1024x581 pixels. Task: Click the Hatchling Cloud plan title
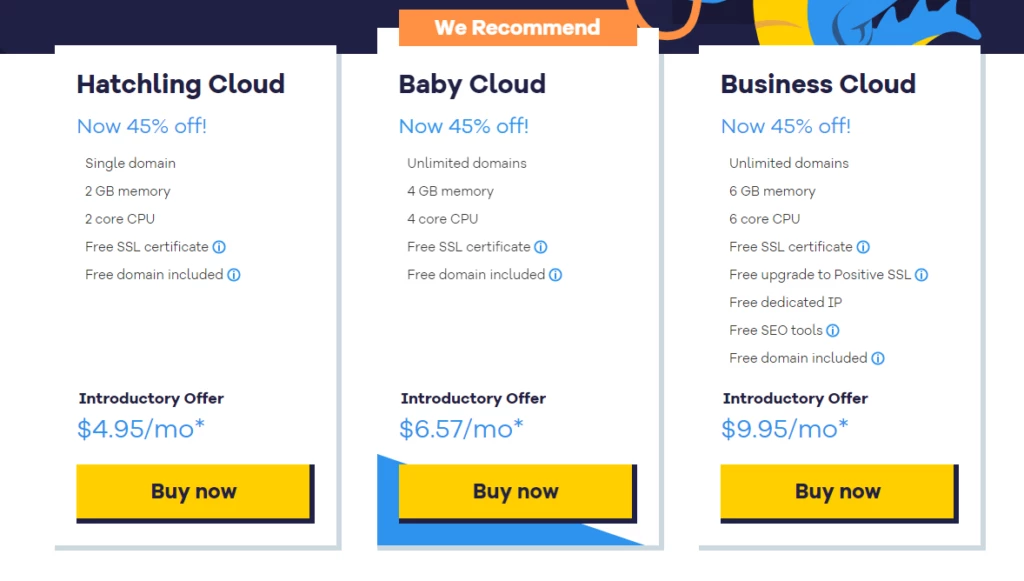click(x=181, y=84)
